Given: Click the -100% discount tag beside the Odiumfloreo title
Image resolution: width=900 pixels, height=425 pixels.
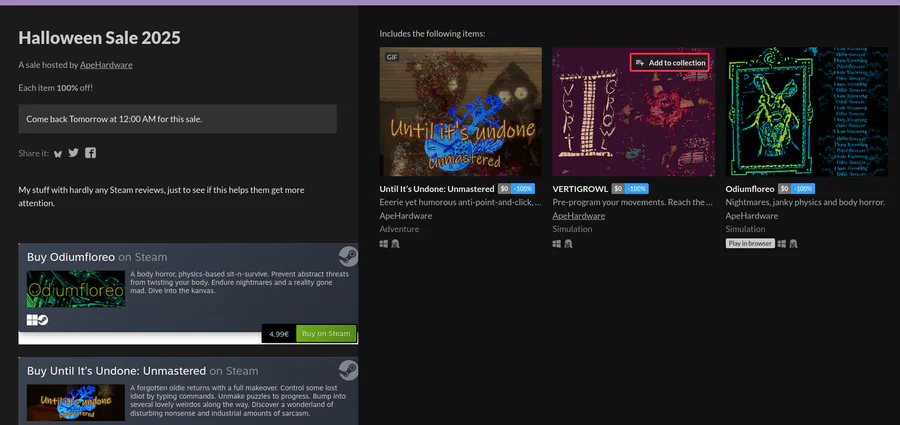Looking at the screenshot, I should point(802,189).
